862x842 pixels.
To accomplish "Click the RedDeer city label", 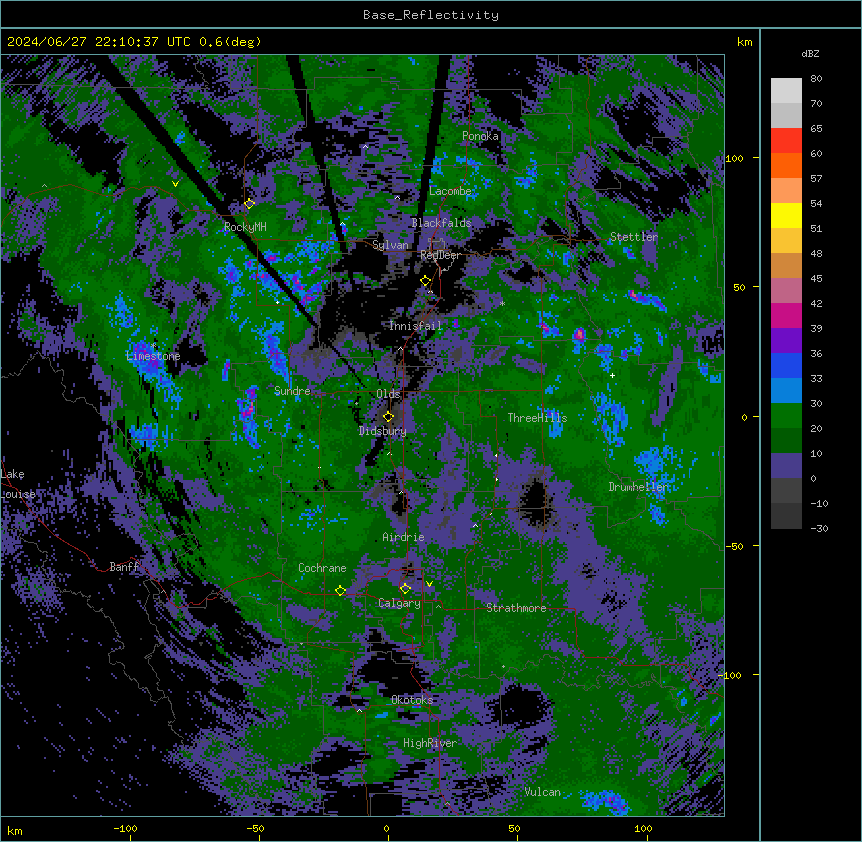I will pos(440,255).
